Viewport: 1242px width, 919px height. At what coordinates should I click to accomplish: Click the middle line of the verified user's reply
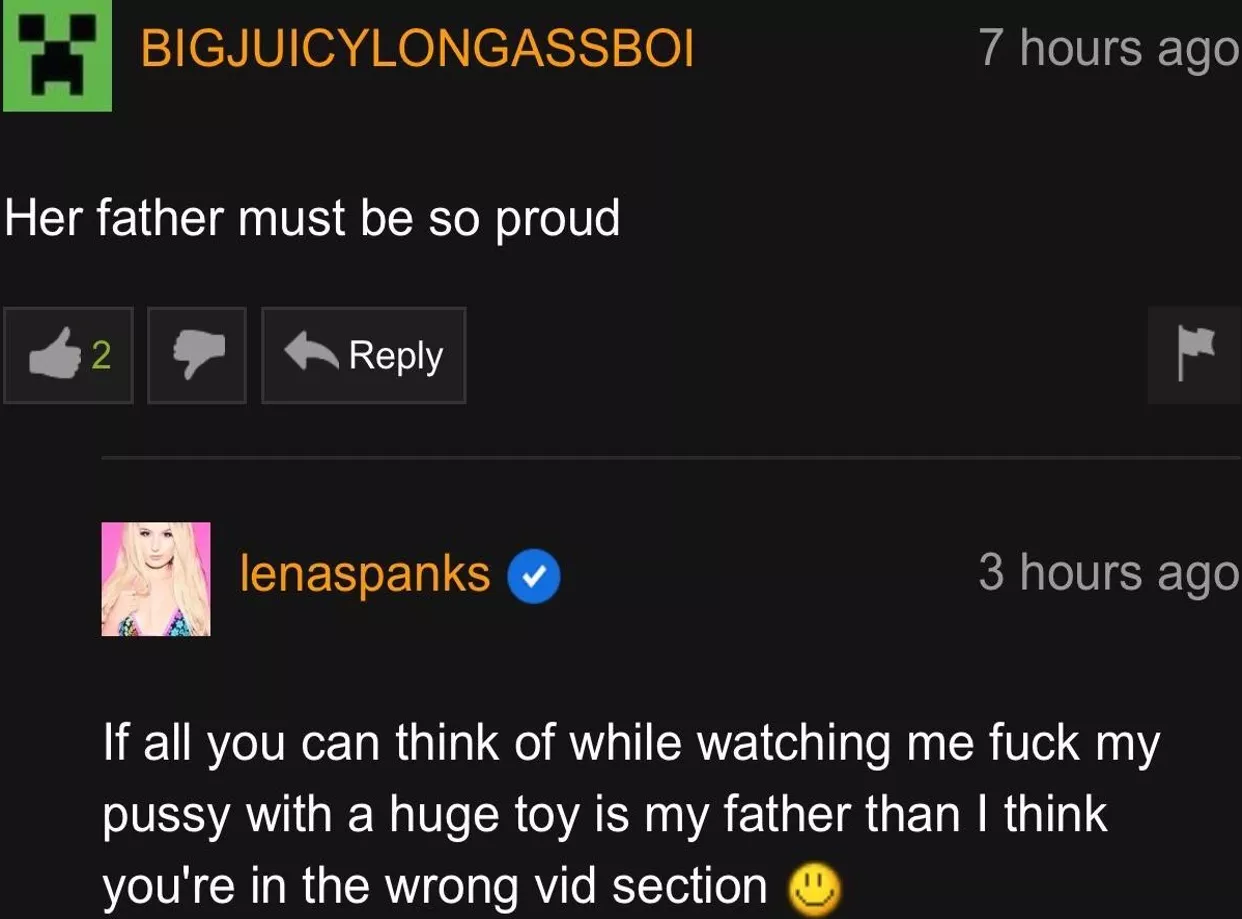pos(605,816)
